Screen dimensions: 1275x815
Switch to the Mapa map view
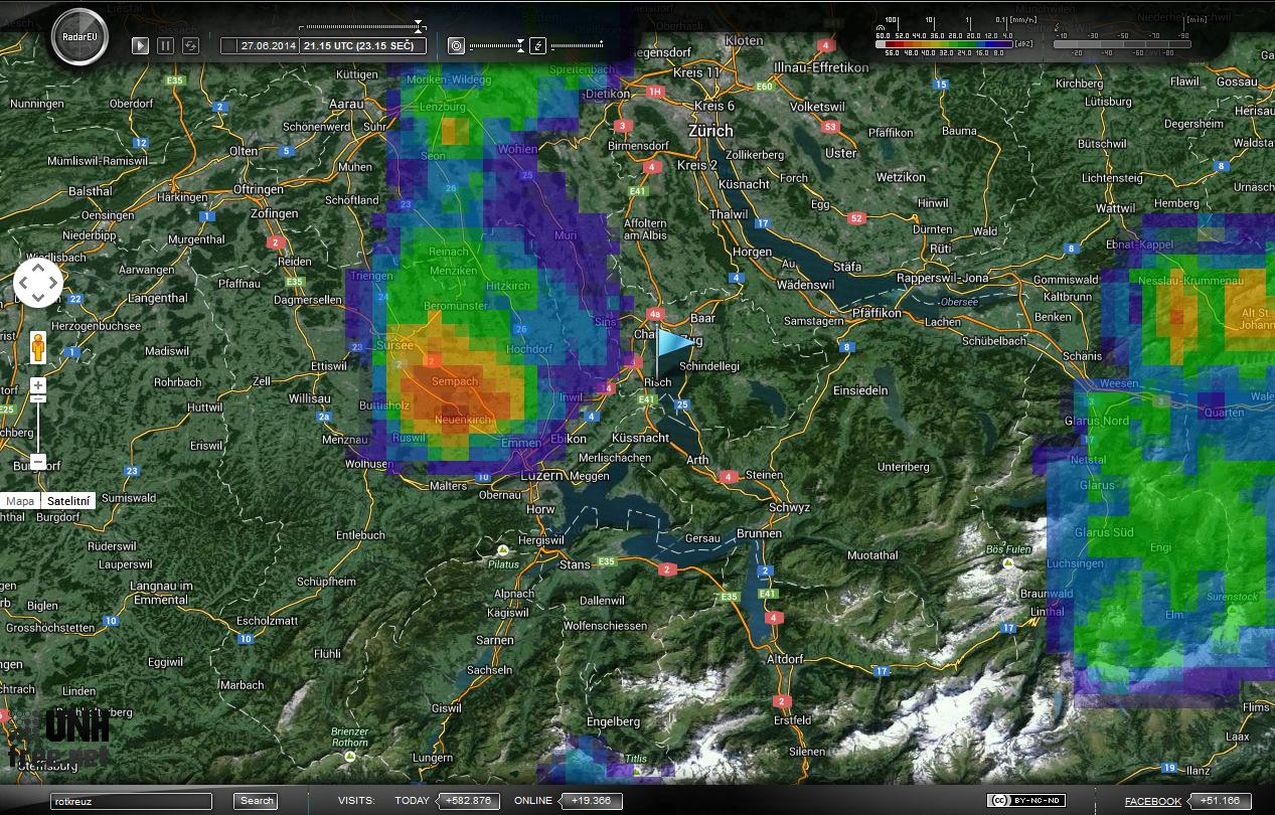point(20,501)
